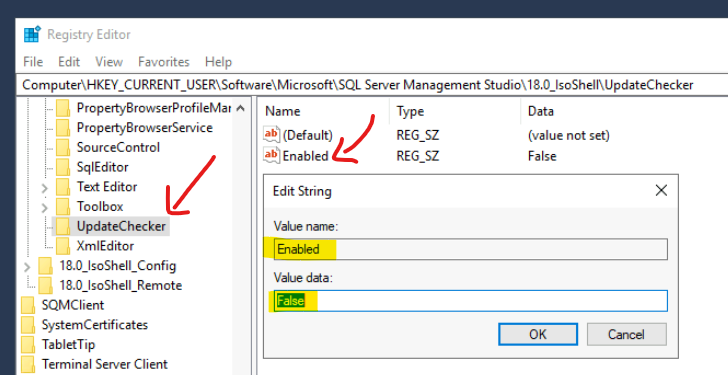
Task: Select the XmlEditor key
Action: [105, 246]
